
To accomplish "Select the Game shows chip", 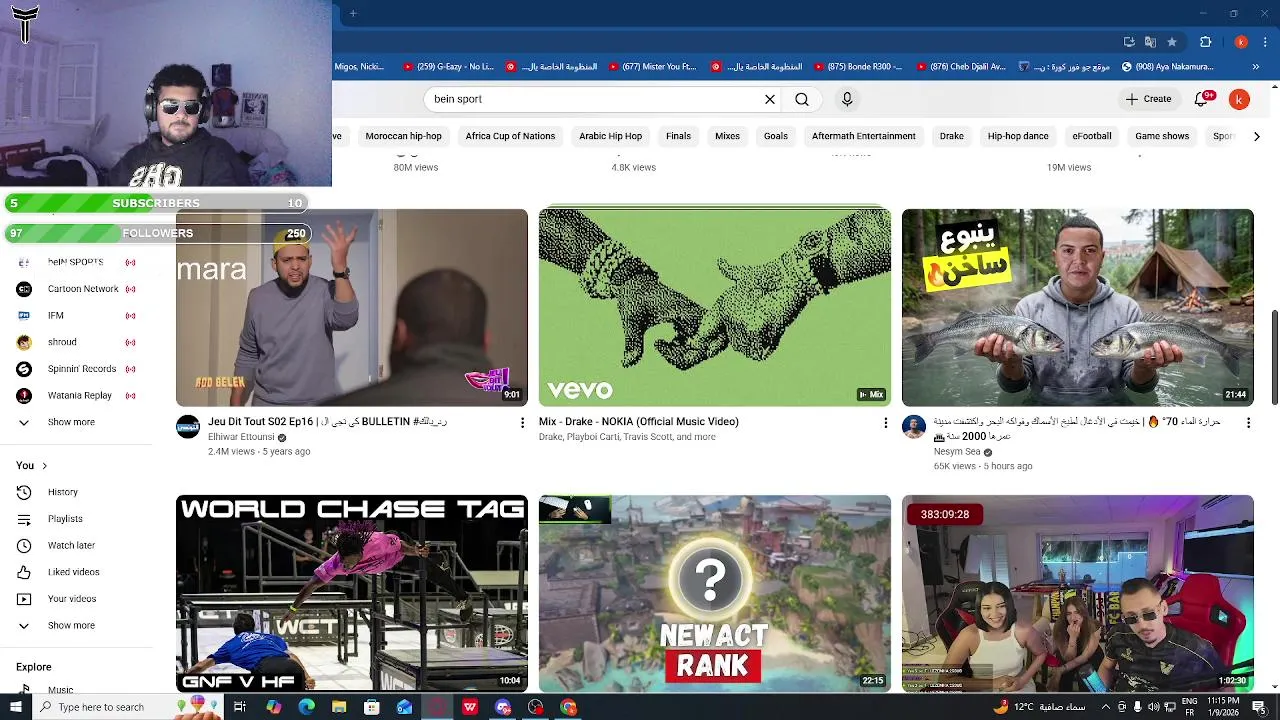I will click(x=1162, y=136).
